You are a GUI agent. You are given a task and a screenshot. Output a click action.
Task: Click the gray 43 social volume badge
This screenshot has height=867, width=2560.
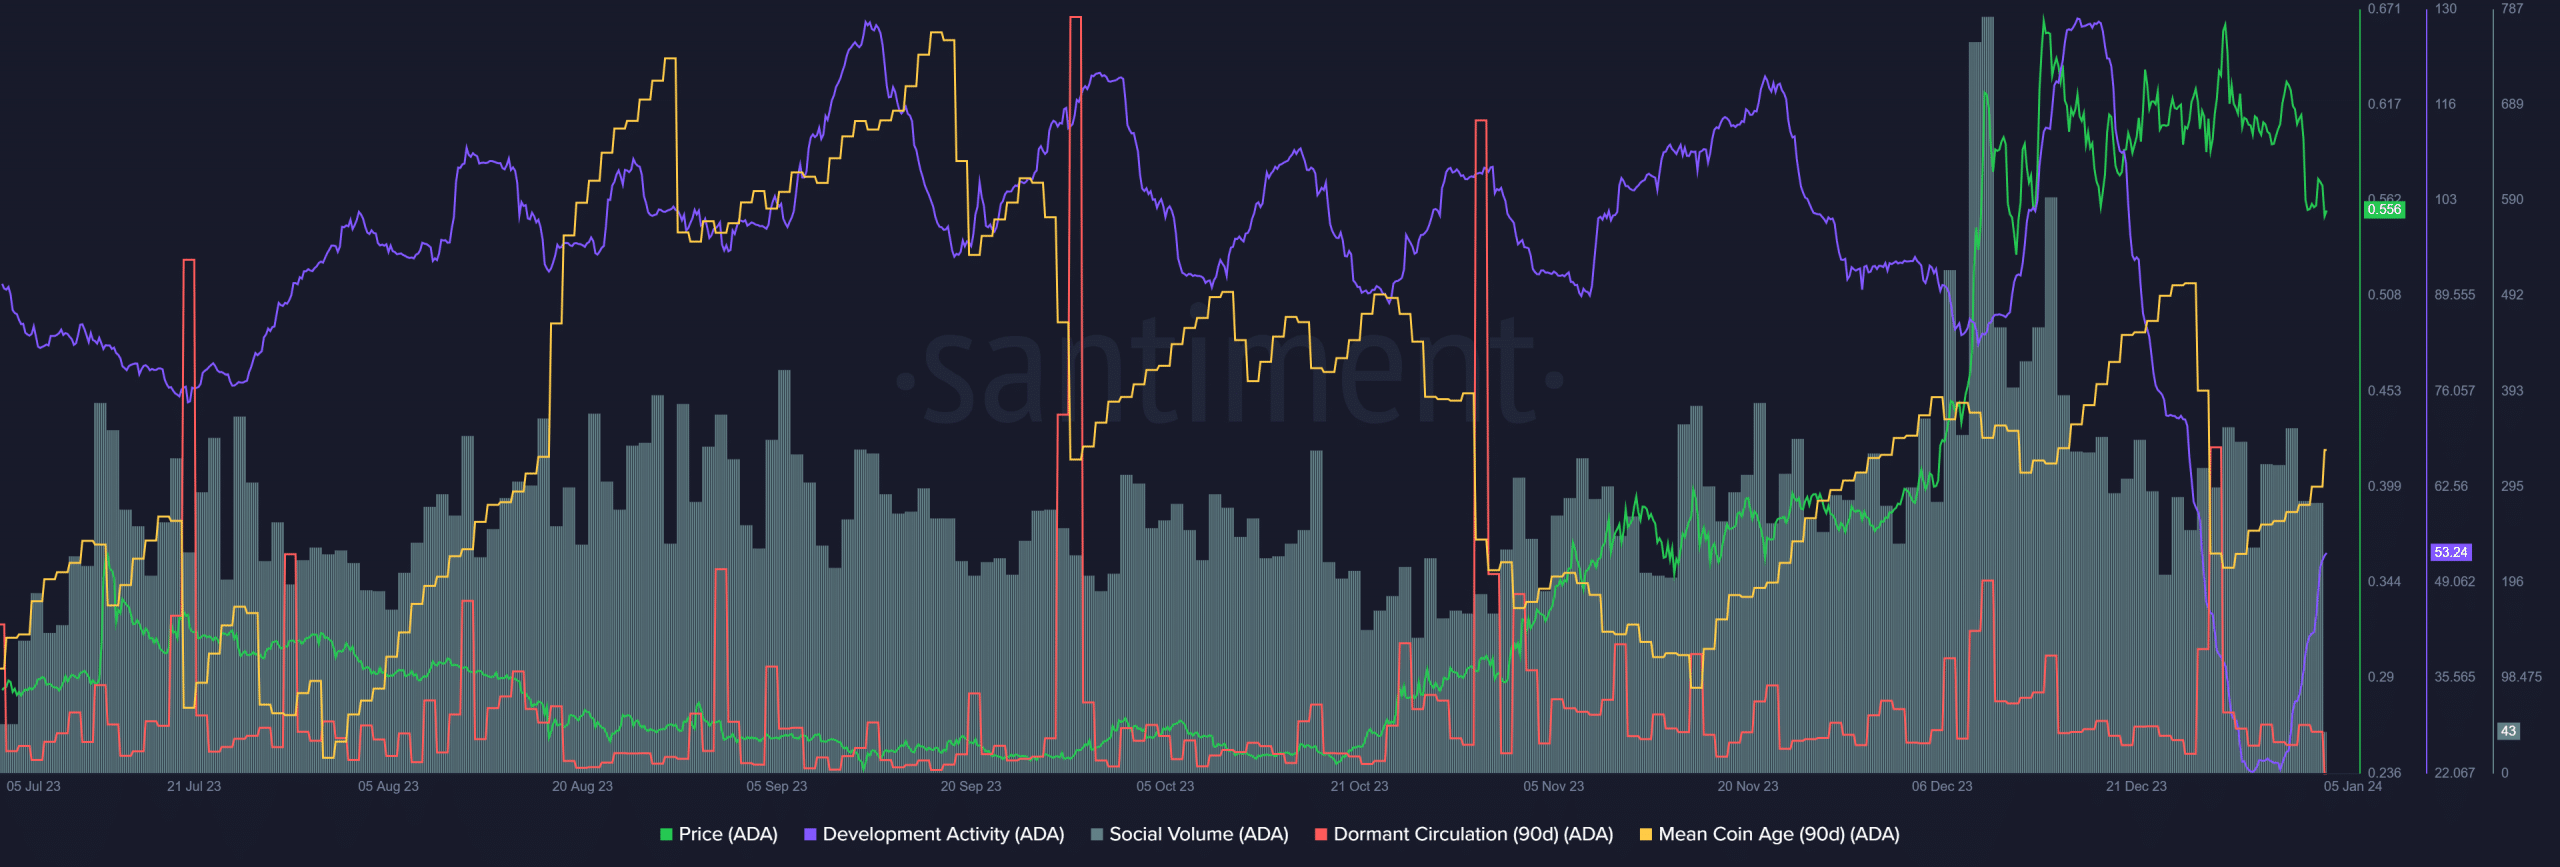tap(2508, 731)
